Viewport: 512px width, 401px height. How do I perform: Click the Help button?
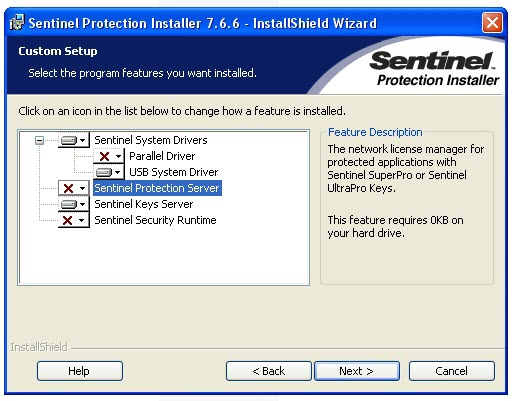coord(80,371)
